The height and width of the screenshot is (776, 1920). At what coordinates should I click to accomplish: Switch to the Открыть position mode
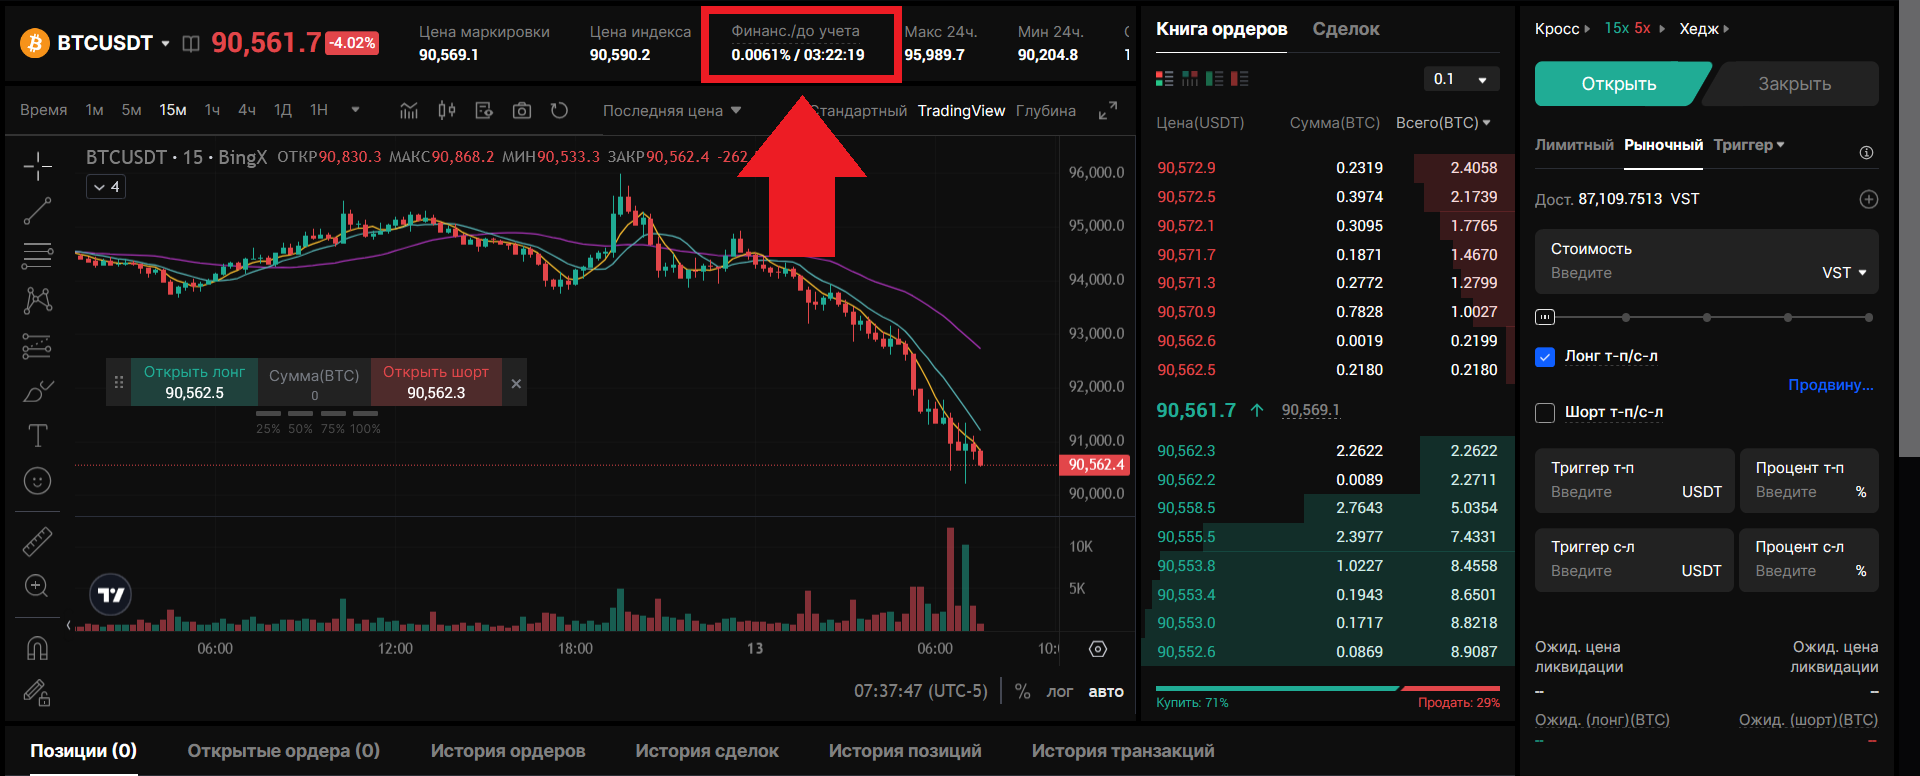pos(1619,84)
